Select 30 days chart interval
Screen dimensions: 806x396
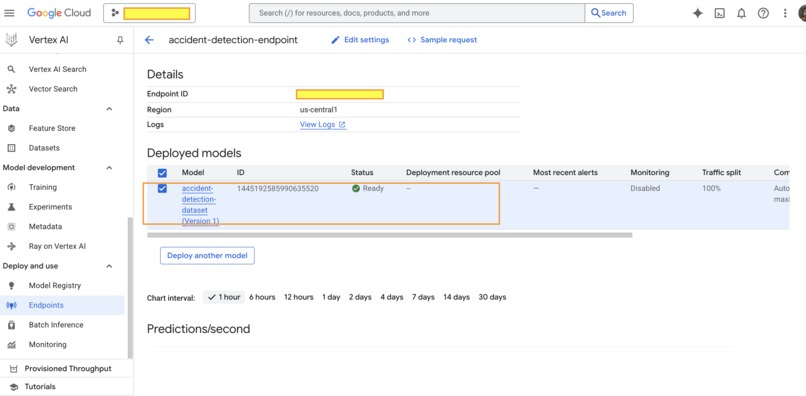click(x=492, y=297)
